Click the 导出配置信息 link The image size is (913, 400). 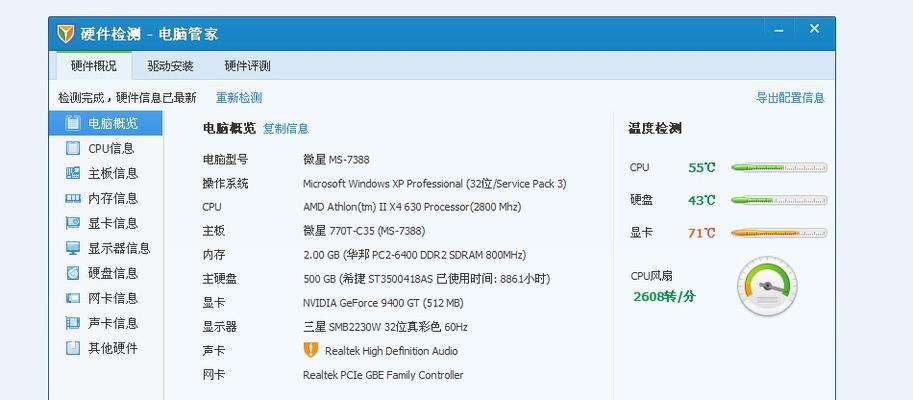[790, 98]
